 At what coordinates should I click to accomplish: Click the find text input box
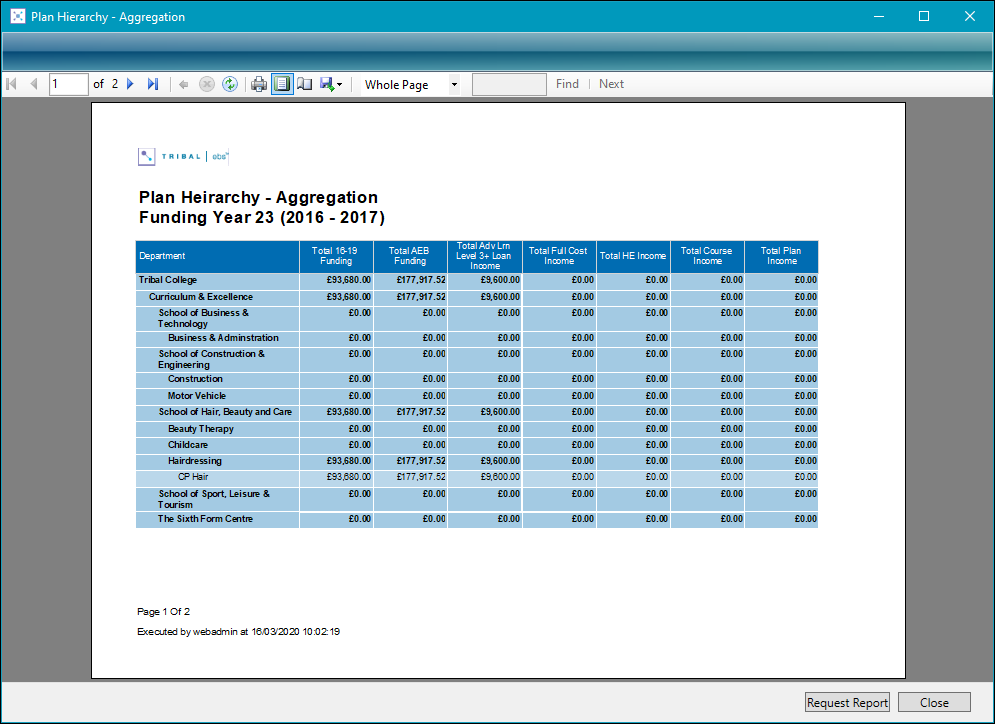(509, 84)
